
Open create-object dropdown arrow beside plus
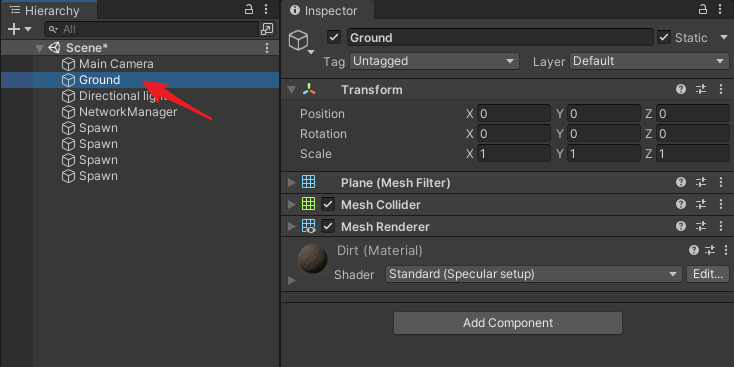[28, 29]
